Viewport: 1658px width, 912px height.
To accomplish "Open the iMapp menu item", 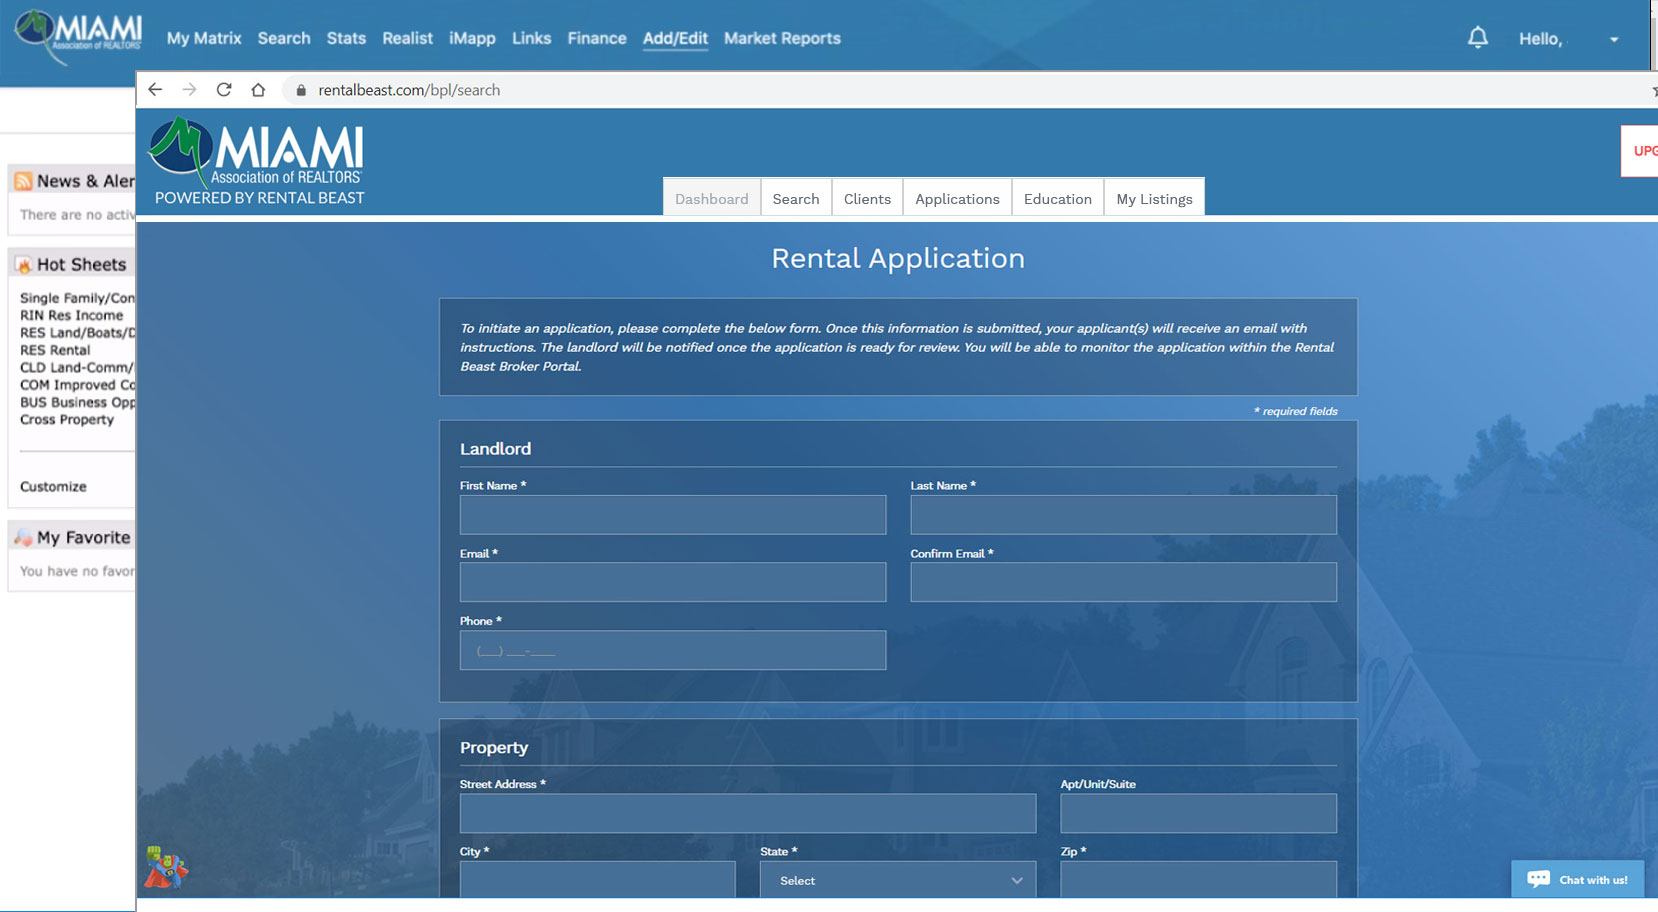I will [472, 38].
